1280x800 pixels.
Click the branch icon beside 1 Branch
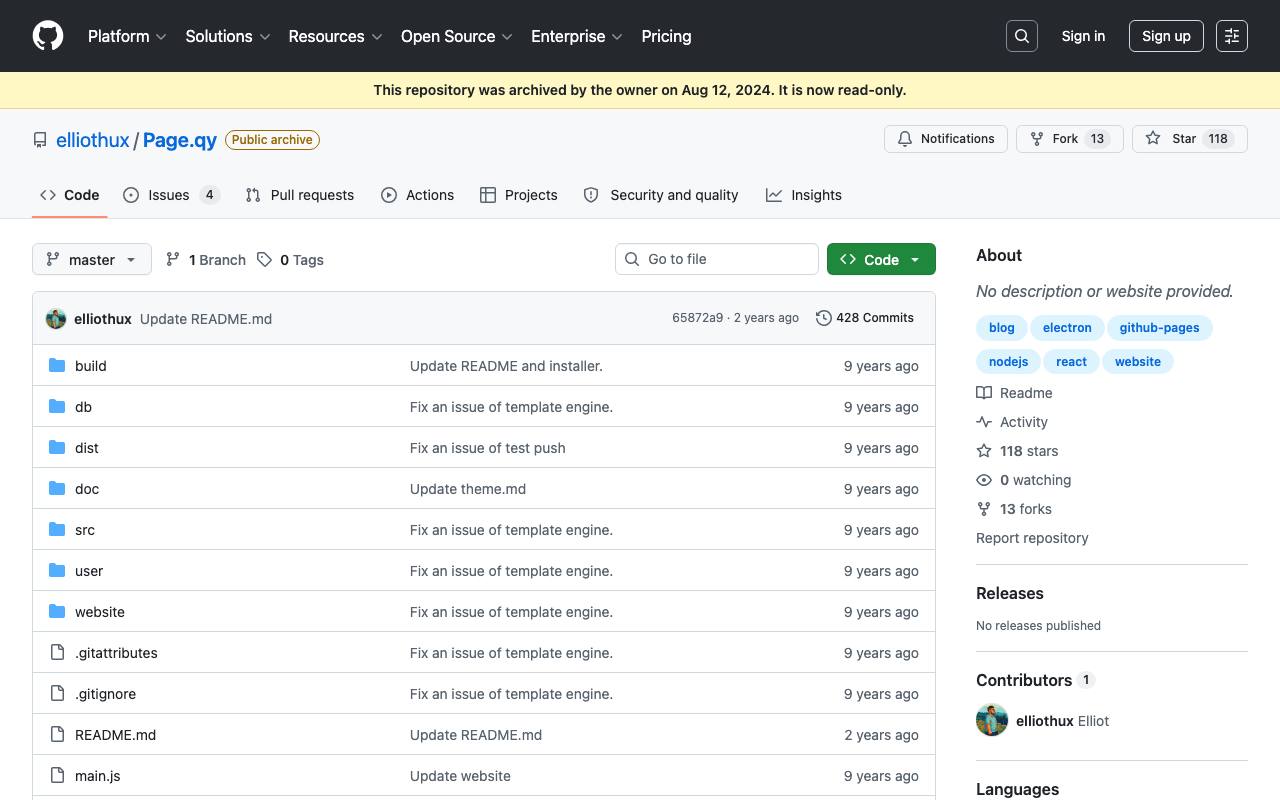tap(173, 260)
